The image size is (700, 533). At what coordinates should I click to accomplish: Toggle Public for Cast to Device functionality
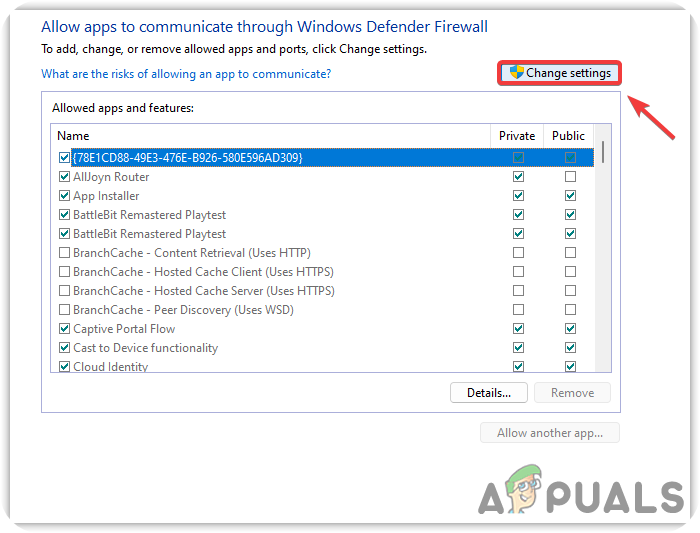pyautogui.click(x=570, y=348)
